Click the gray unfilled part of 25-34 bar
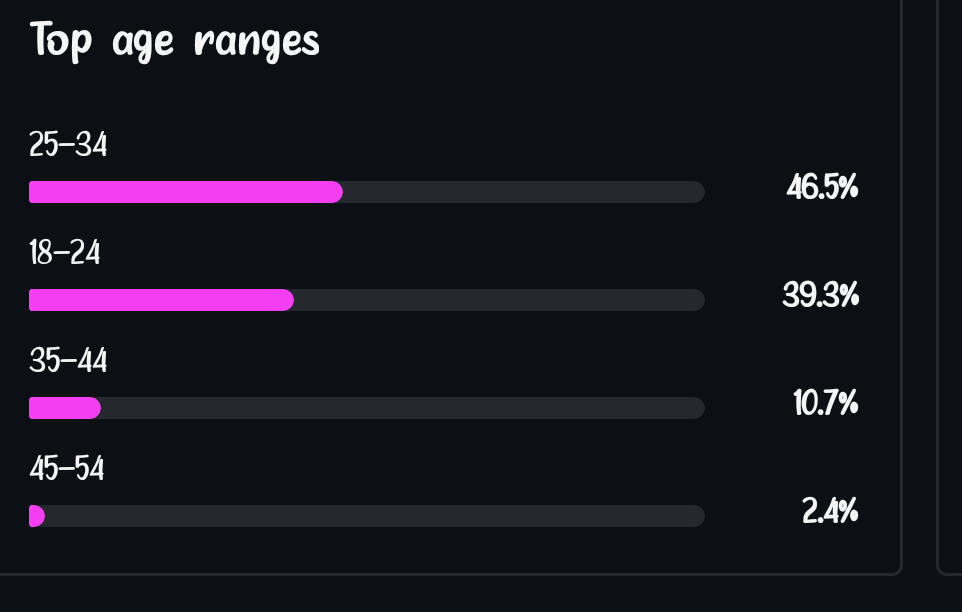This screenshot has height=612, width=962. click(523, 192)
